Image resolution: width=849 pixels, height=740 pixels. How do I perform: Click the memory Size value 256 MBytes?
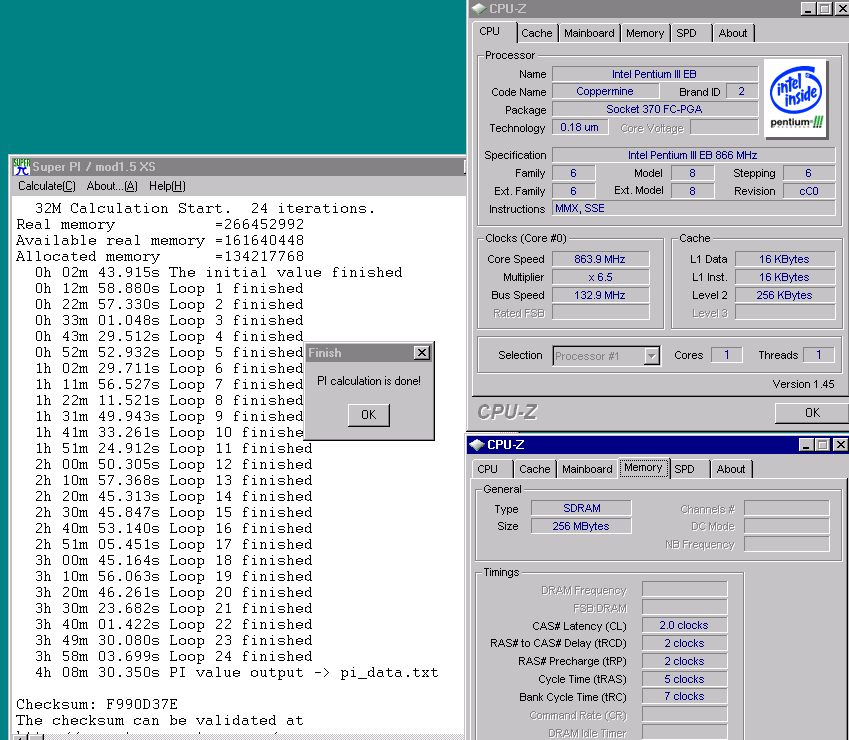click(x=582, y=526)
